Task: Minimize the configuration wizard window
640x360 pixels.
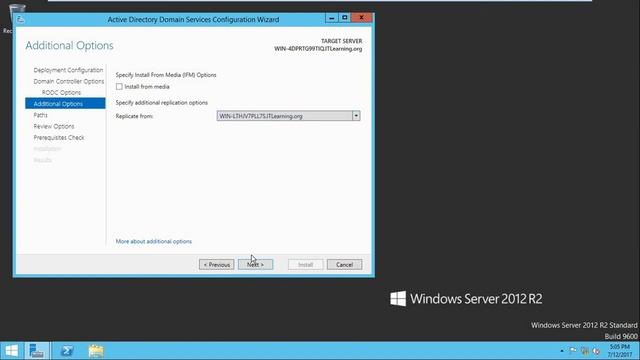Action: coord(331,18)
